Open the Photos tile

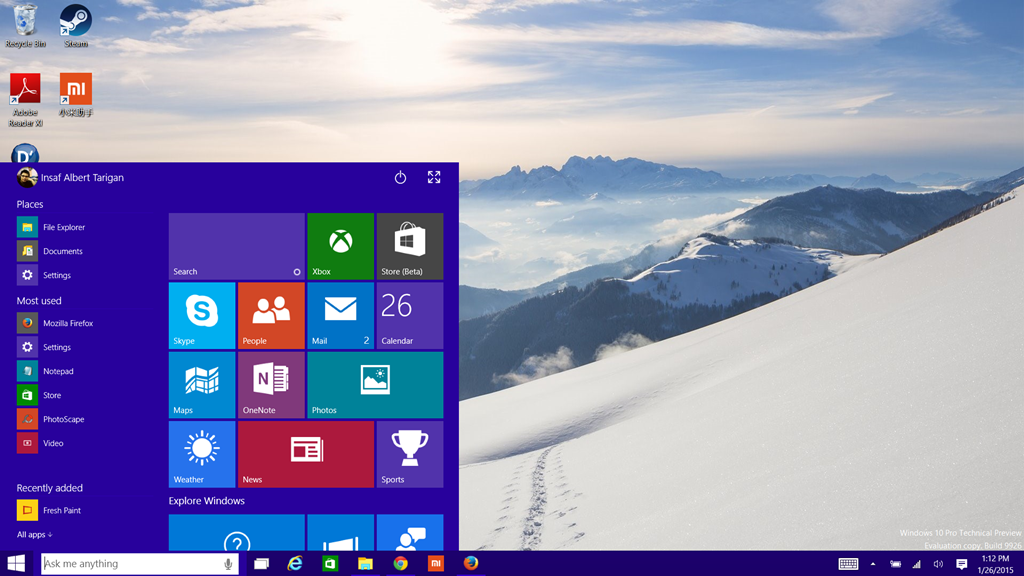[375, 385]
